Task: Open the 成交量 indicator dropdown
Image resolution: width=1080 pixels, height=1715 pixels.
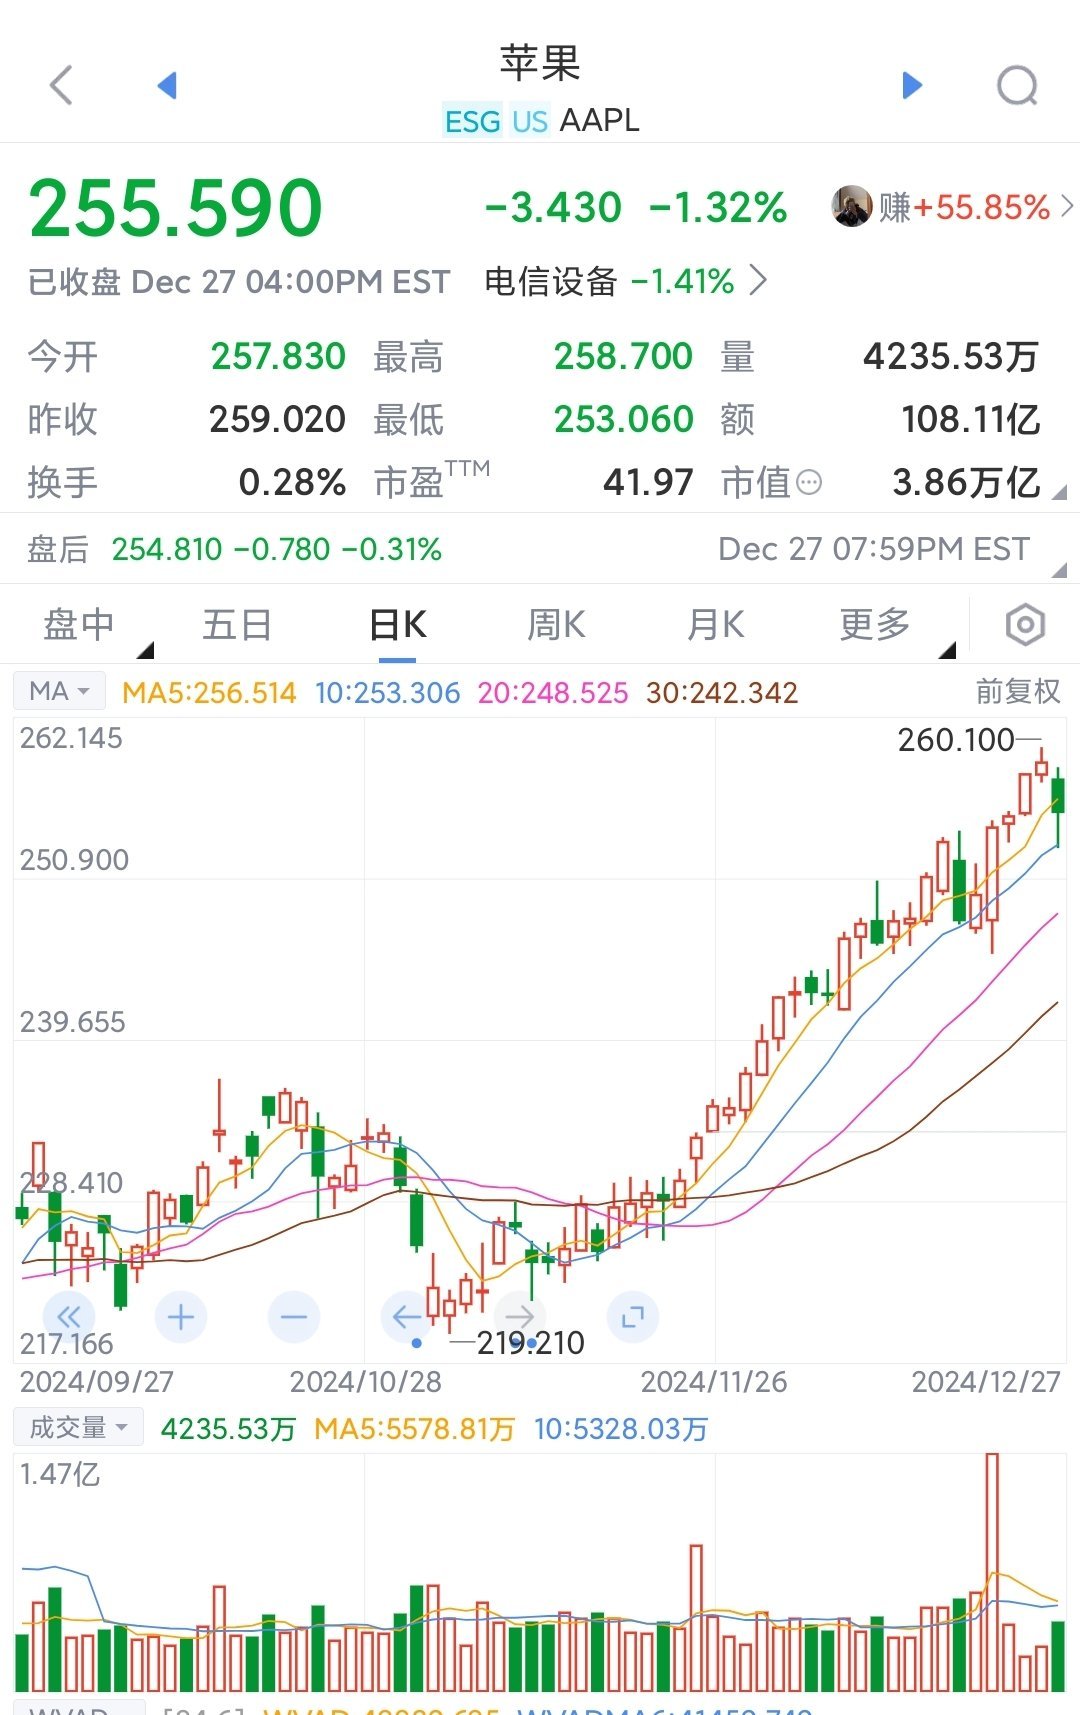Action: point(78,1427)
